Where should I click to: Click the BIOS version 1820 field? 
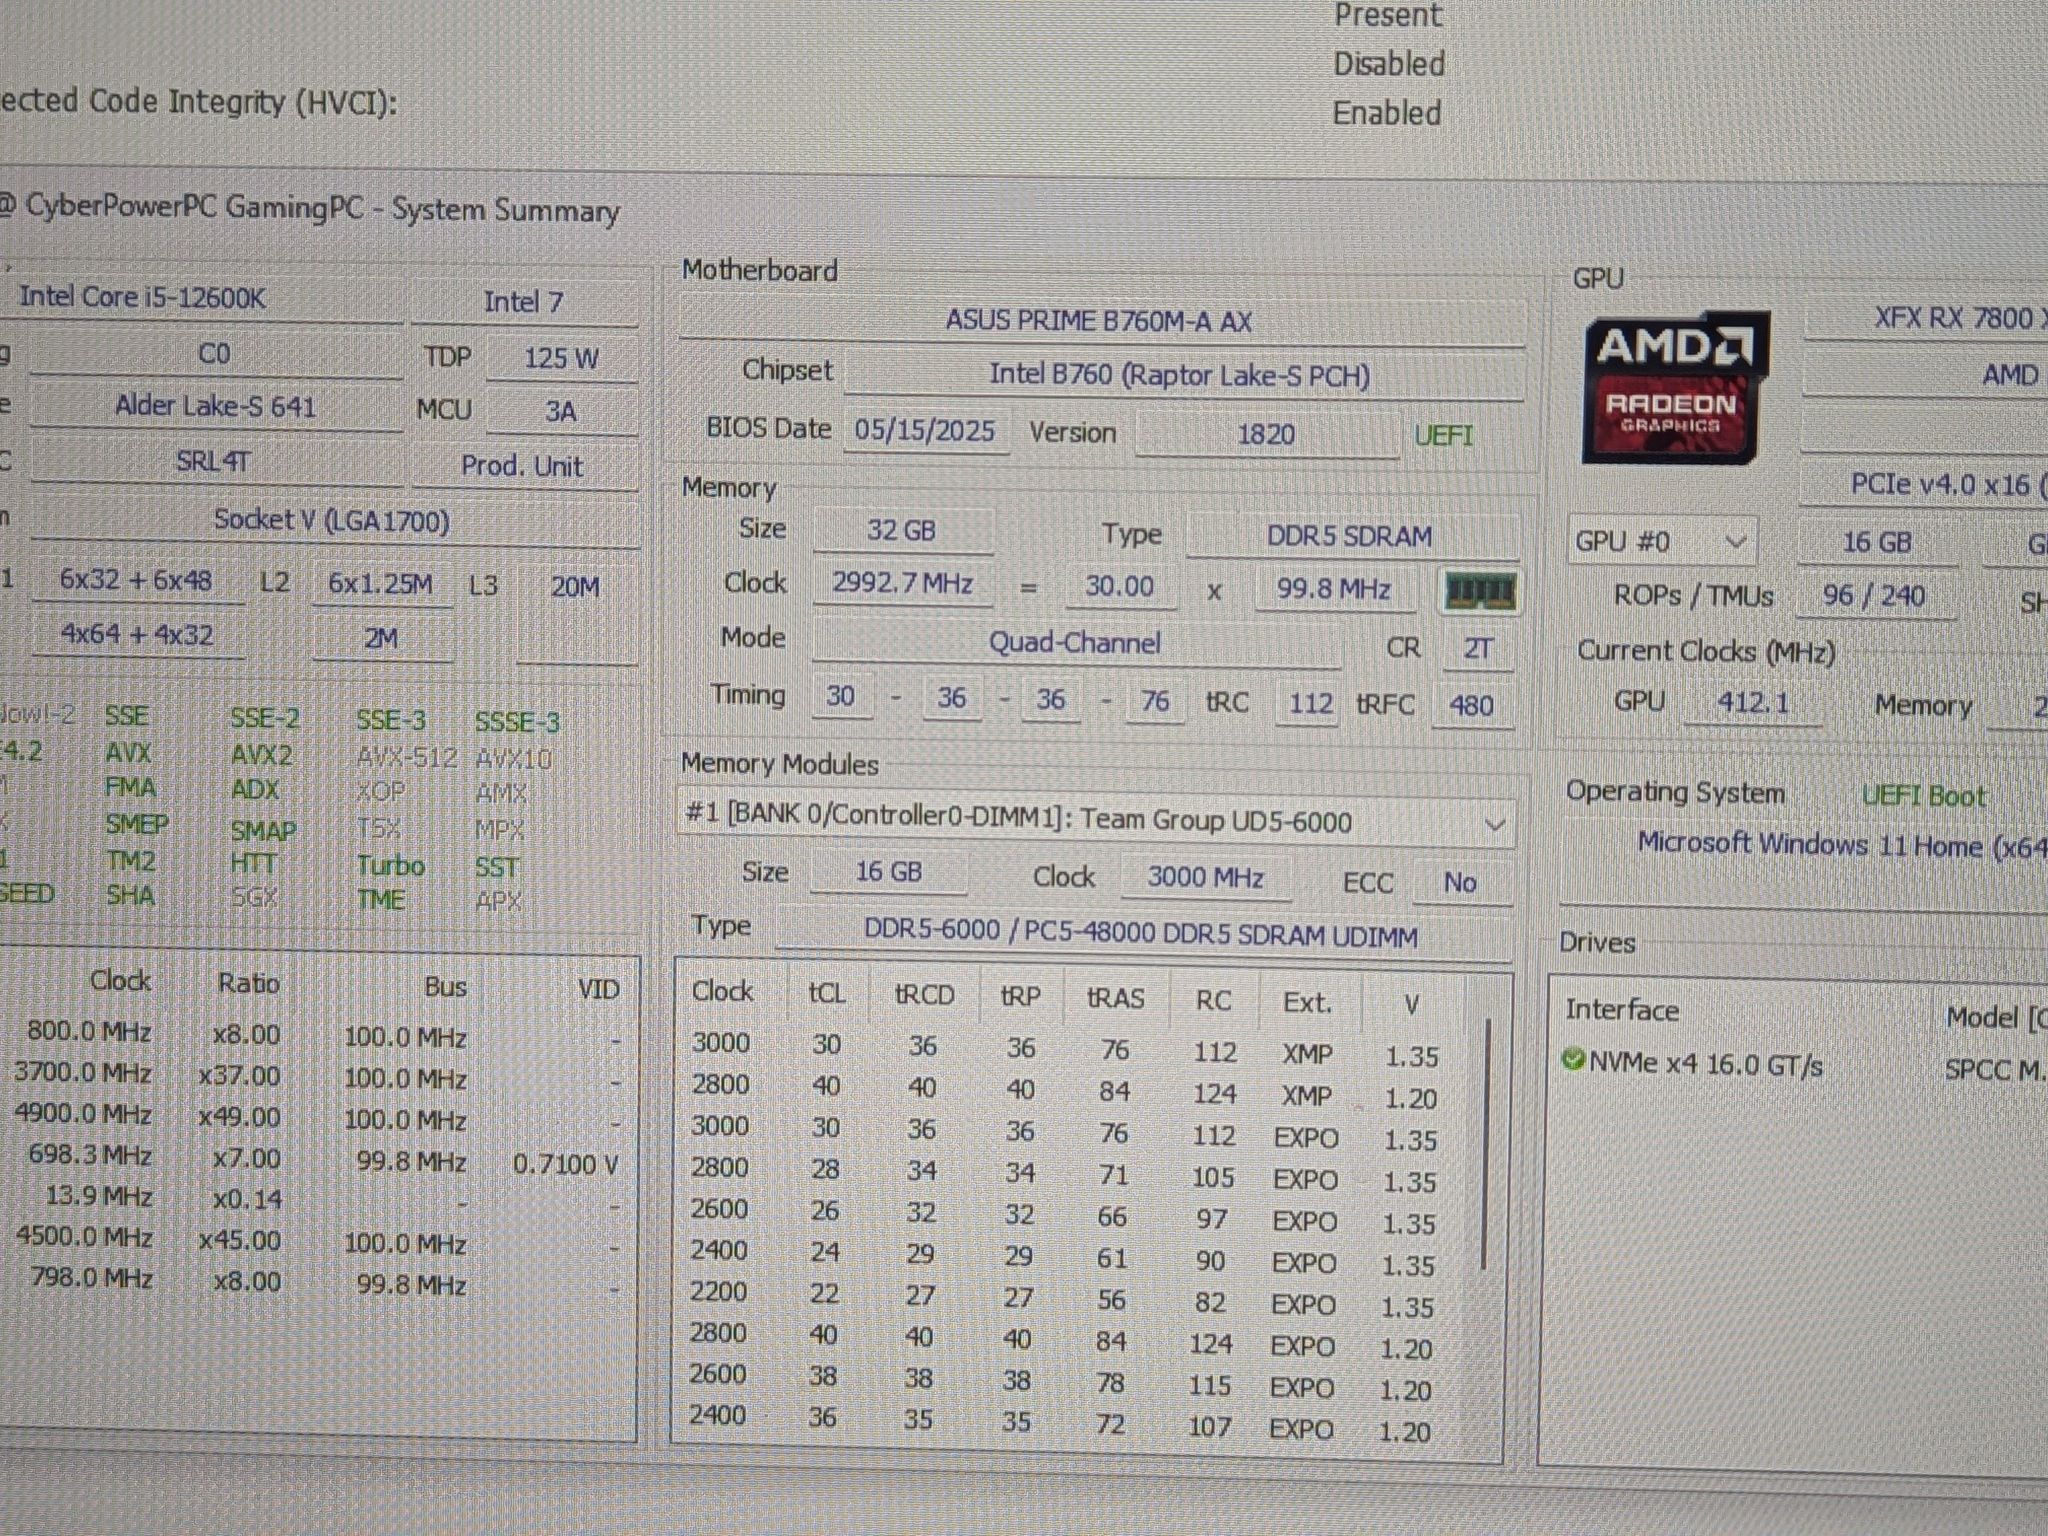click(x=1266, y=435)
